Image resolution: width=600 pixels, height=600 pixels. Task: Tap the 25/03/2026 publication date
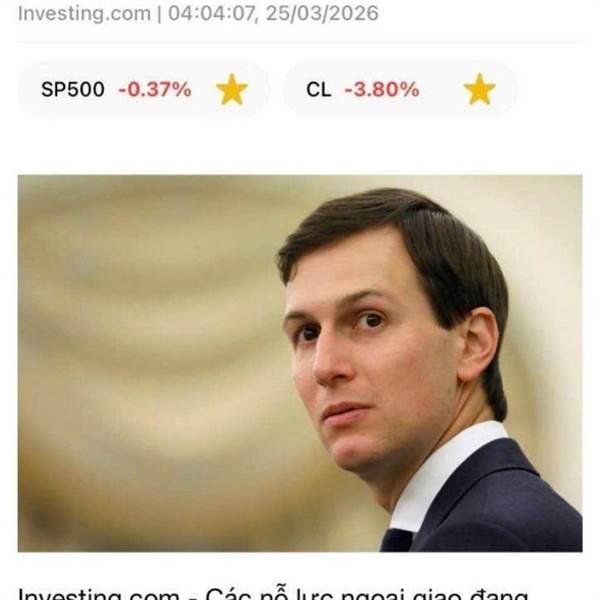(x=322, y=13)
